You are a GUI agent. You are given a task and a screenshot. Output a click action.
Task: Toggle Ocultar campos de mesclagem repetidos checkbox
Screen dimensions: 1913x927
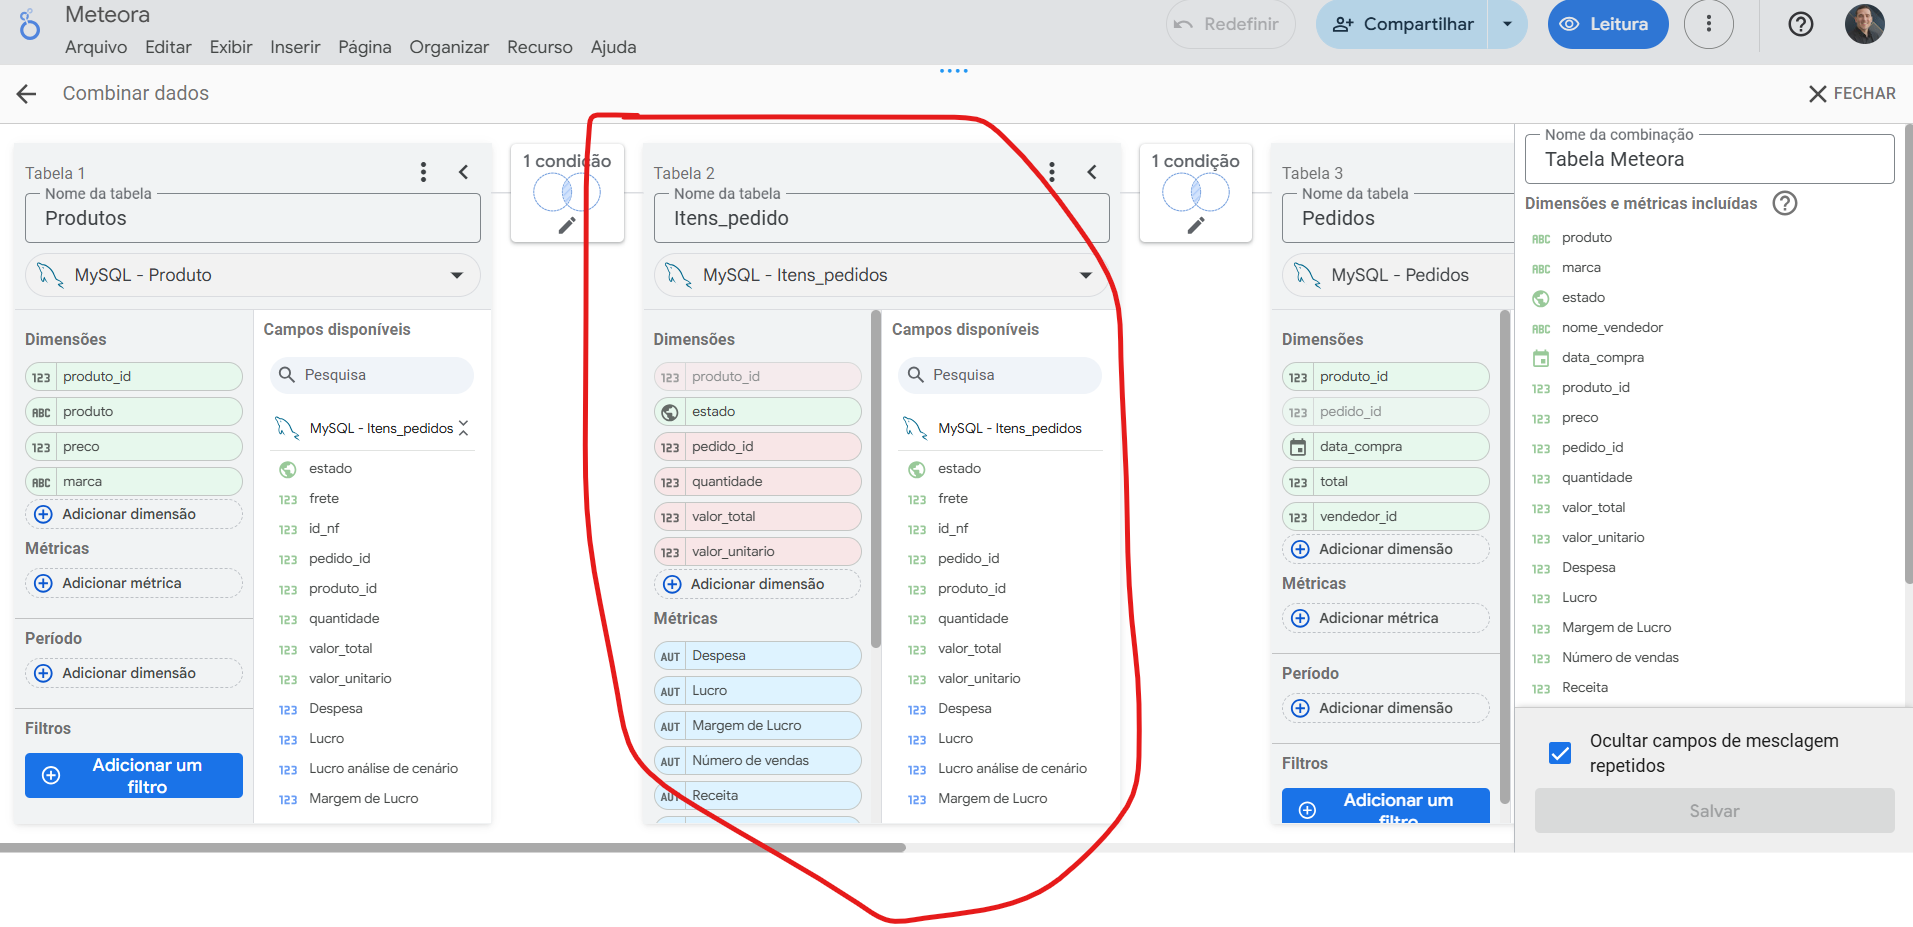[x=1560, y=753]
